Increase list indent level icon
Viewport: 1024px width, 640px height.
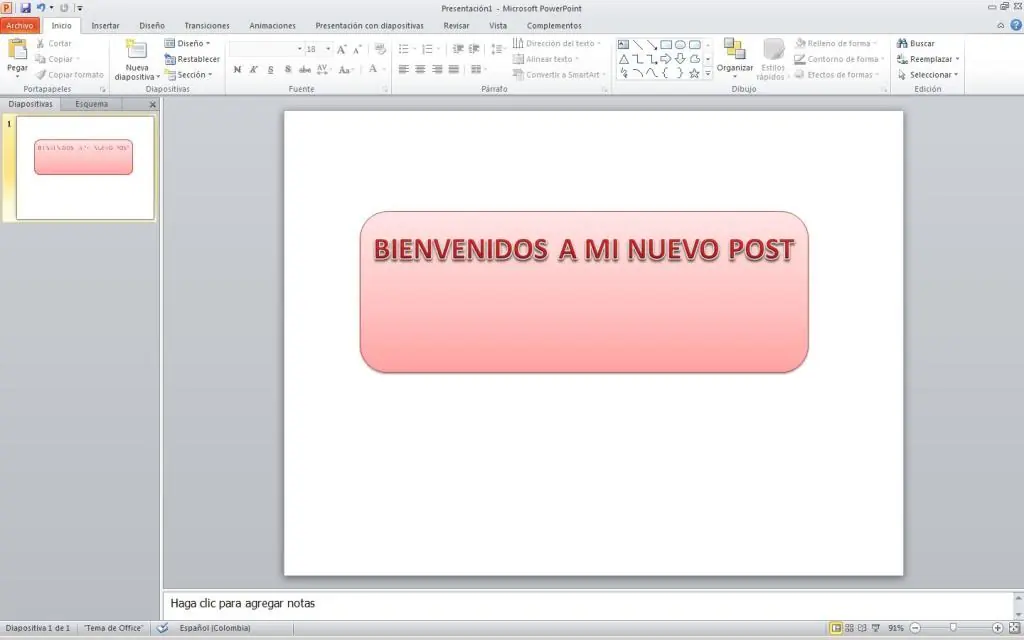click(x=474, y=49)
